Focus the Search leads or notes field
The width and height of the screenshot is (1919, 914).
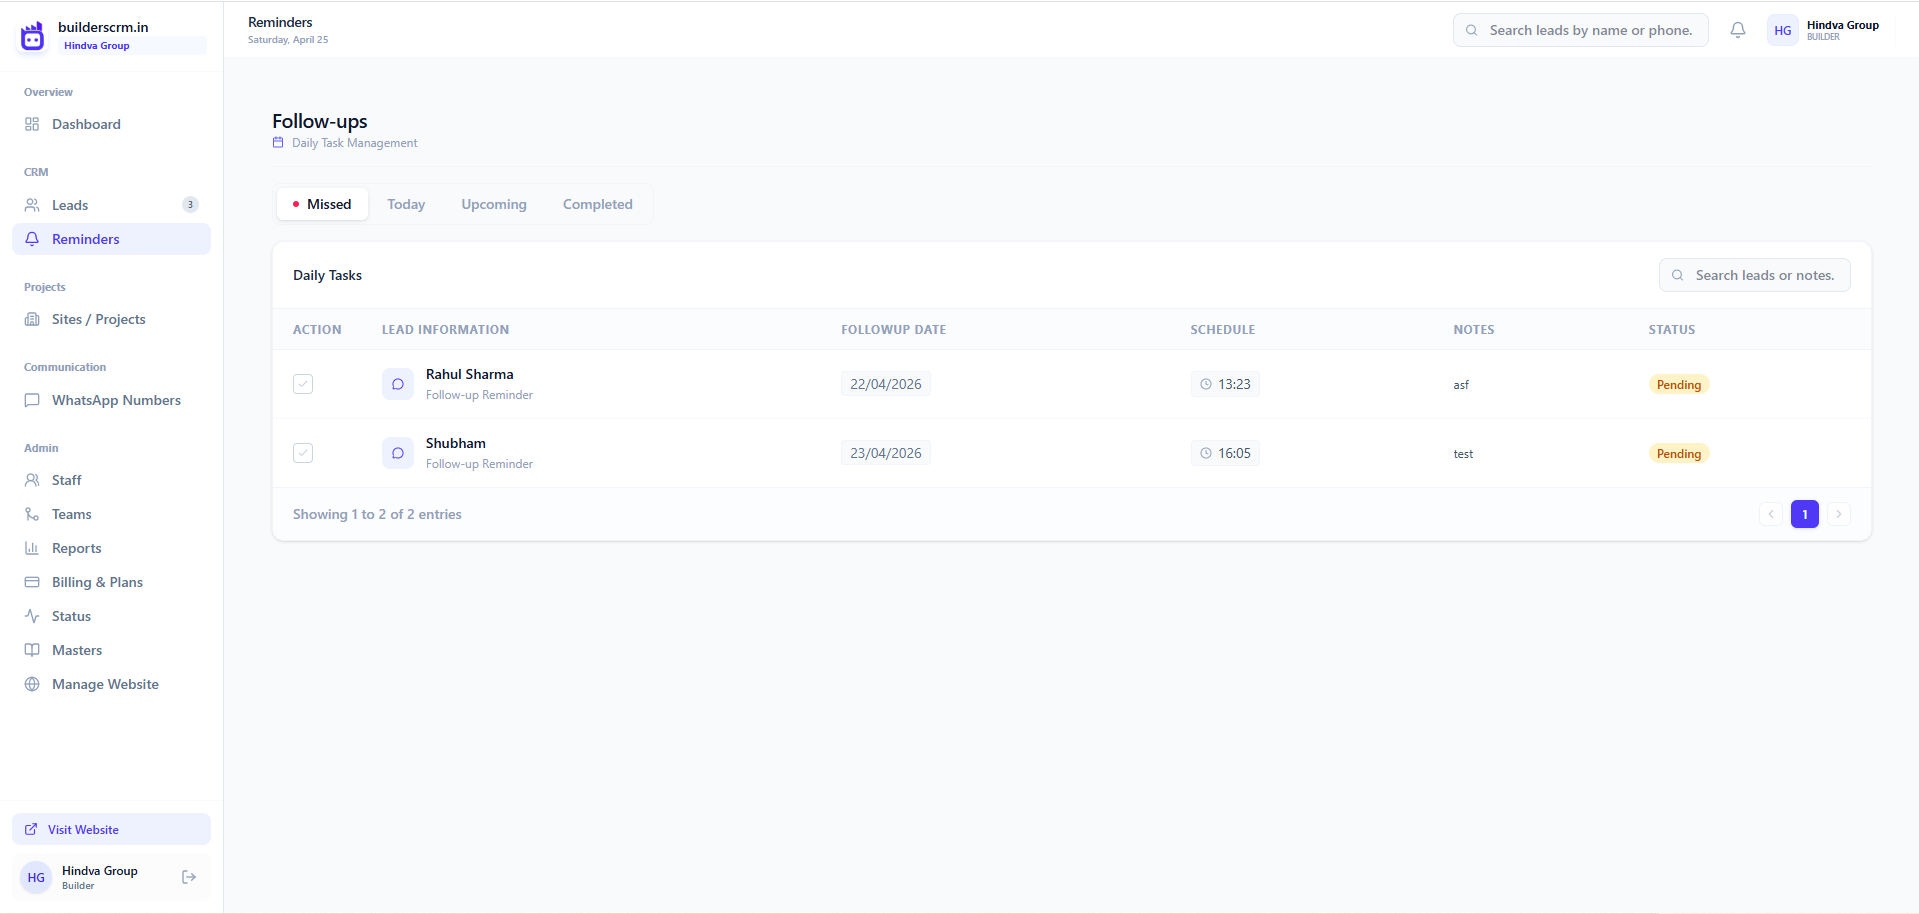(1764, 275)
